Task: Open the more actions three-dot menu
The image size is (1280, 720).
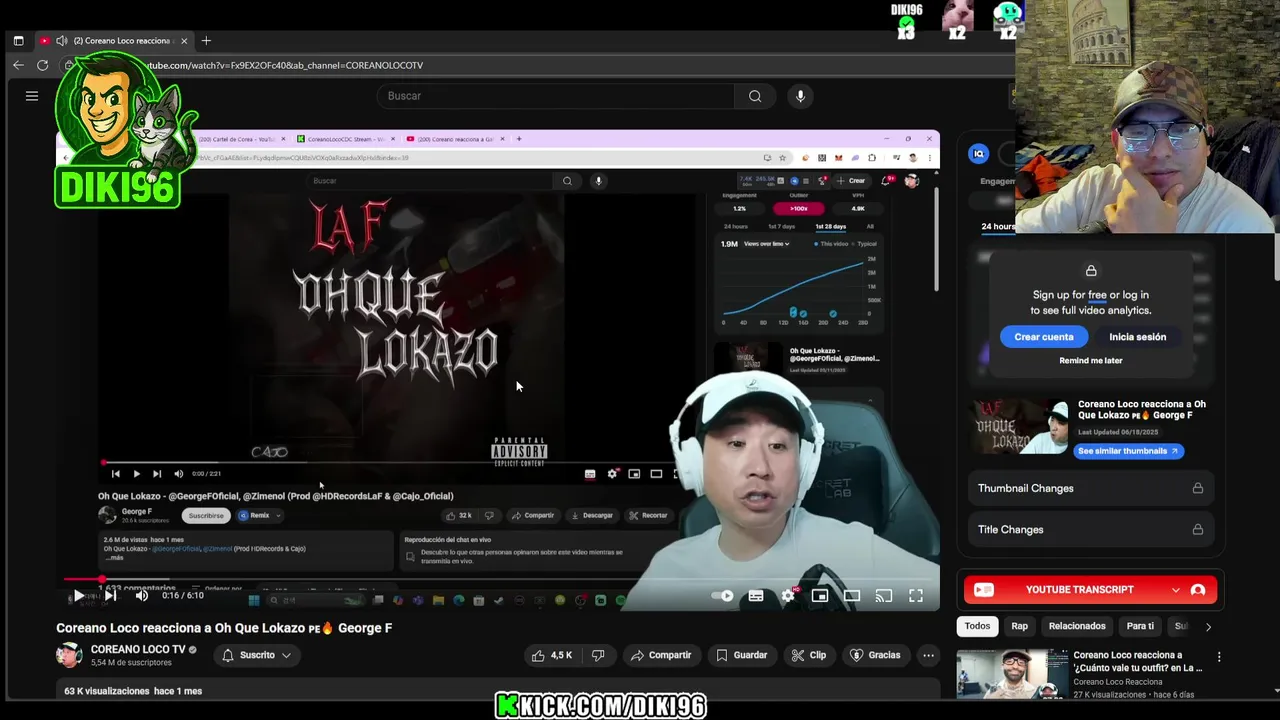Action: click(928, 655)
